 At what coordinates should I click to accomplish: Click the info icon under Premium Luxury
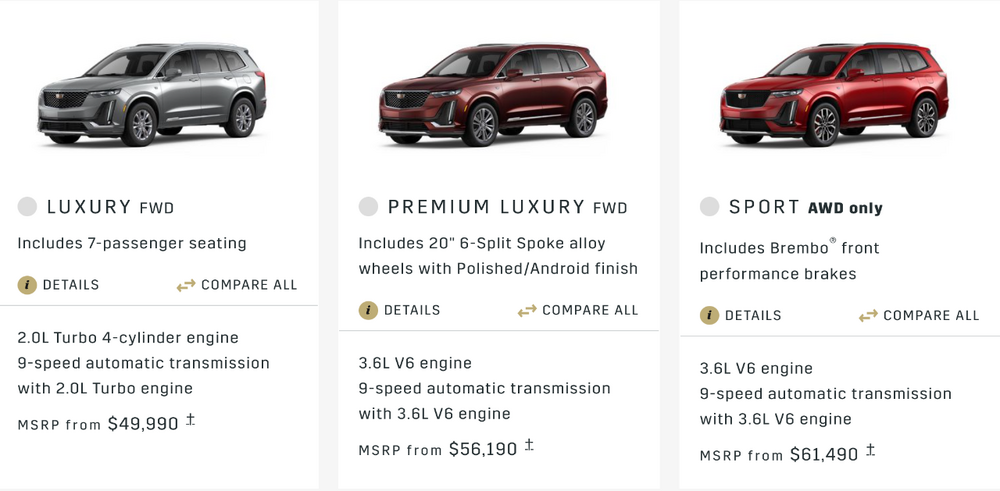point(368,310)
